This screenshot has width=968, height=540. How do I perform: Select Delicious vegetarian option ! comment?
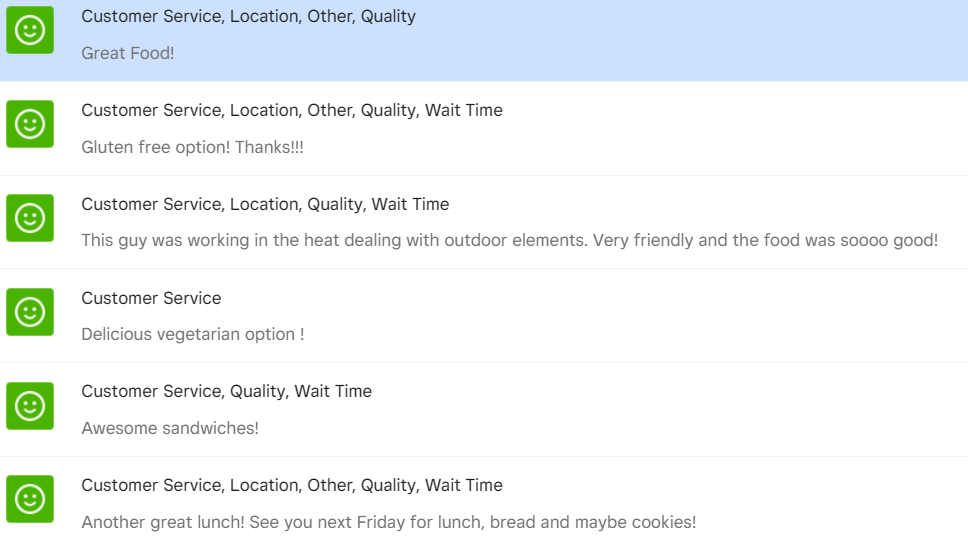[x=193, y=334]
